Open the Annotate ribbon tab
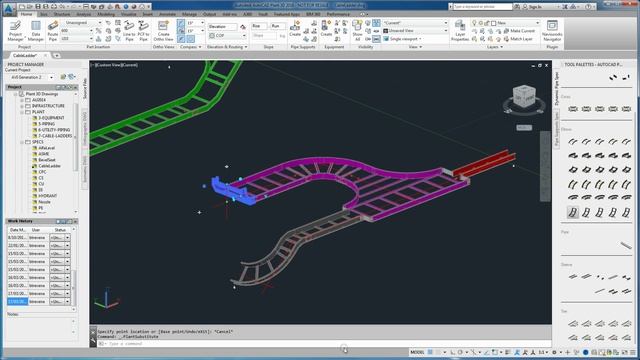This screenshot has height=360, width=640. [x=167, y=14]
